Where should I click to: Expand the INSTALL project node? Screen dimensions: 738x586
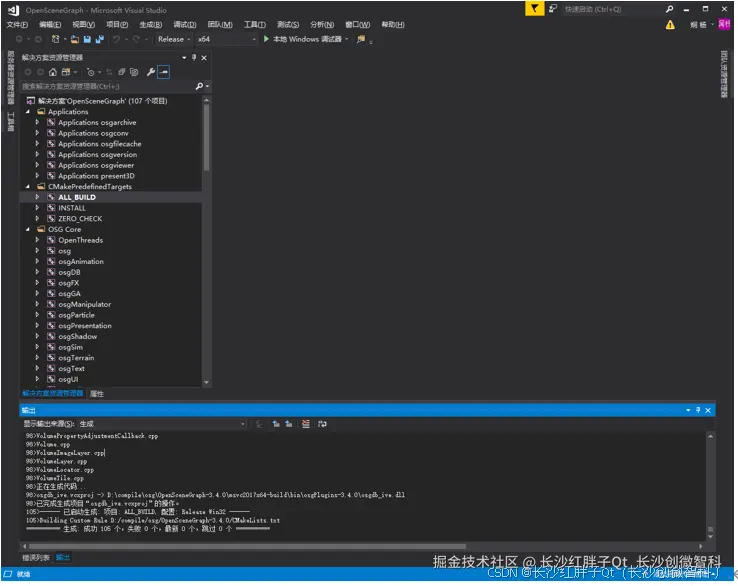tap(37, 208)
